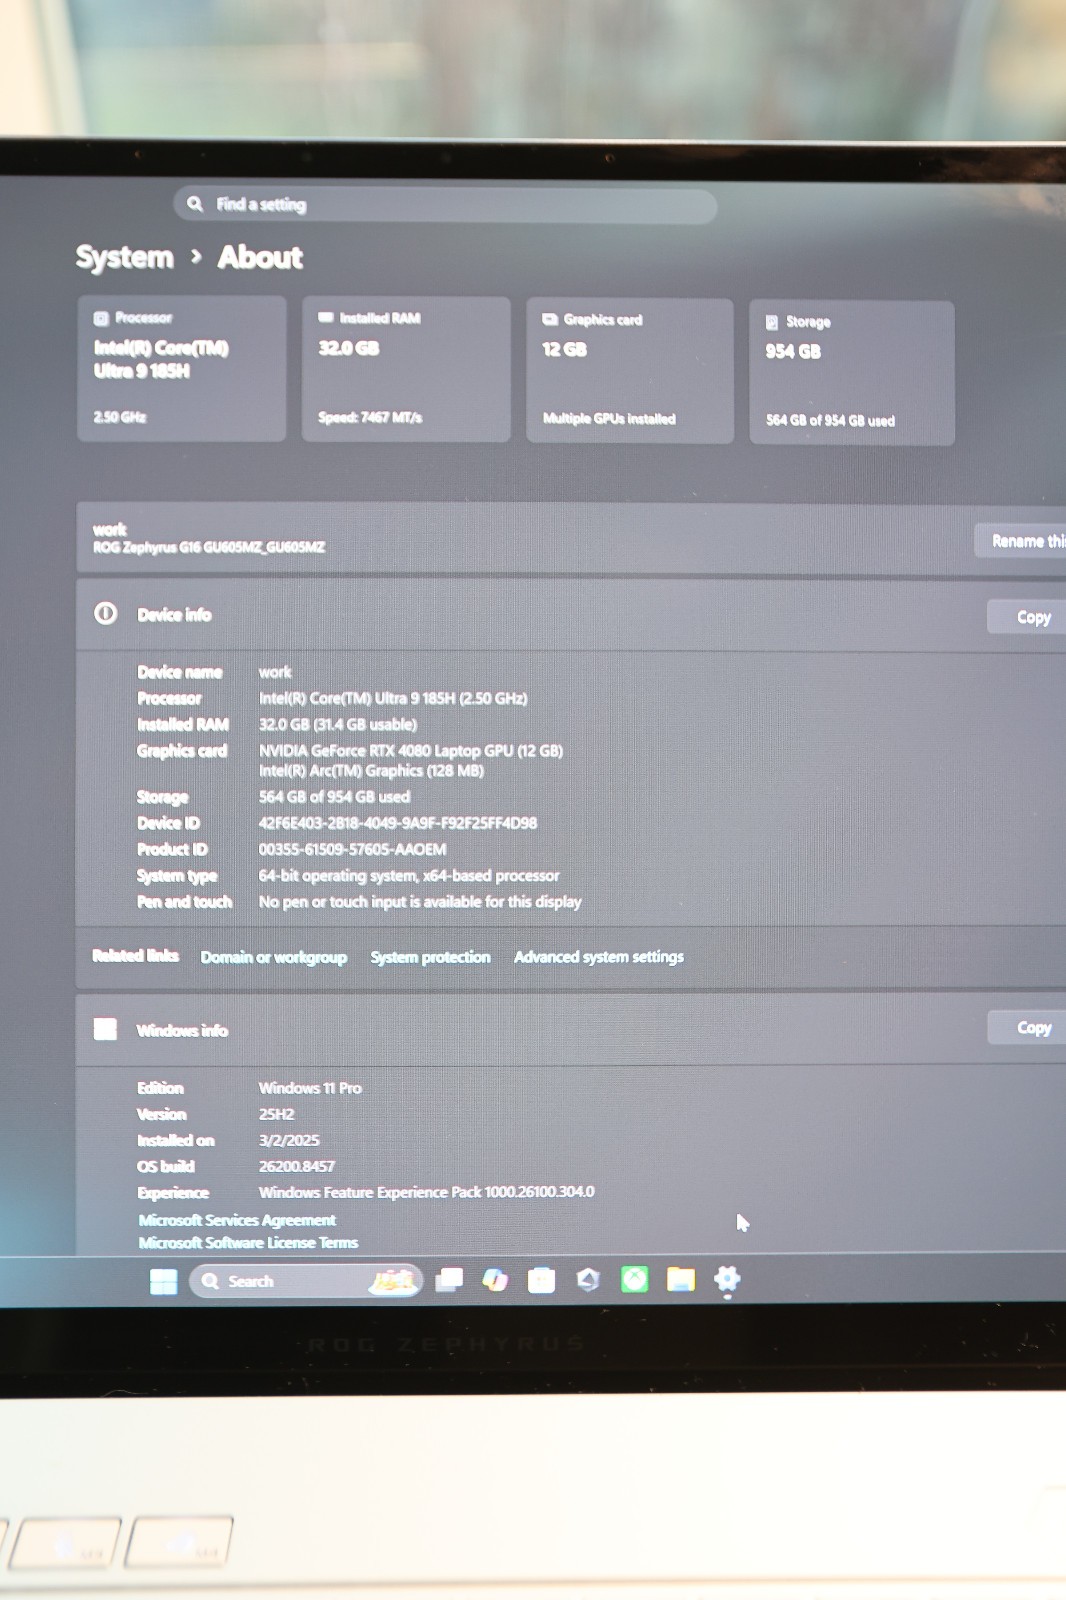
Task: Open the Windows Start menu
Action: click(163, 1281)
